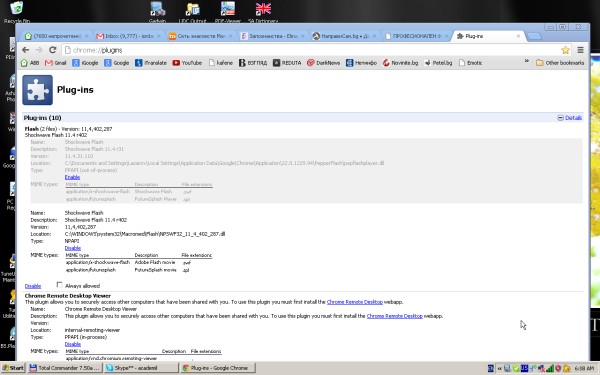The height and width of the screenshot is (375, 600).
Task: Open the YouTube bookmark
Action: click(187, 63)
